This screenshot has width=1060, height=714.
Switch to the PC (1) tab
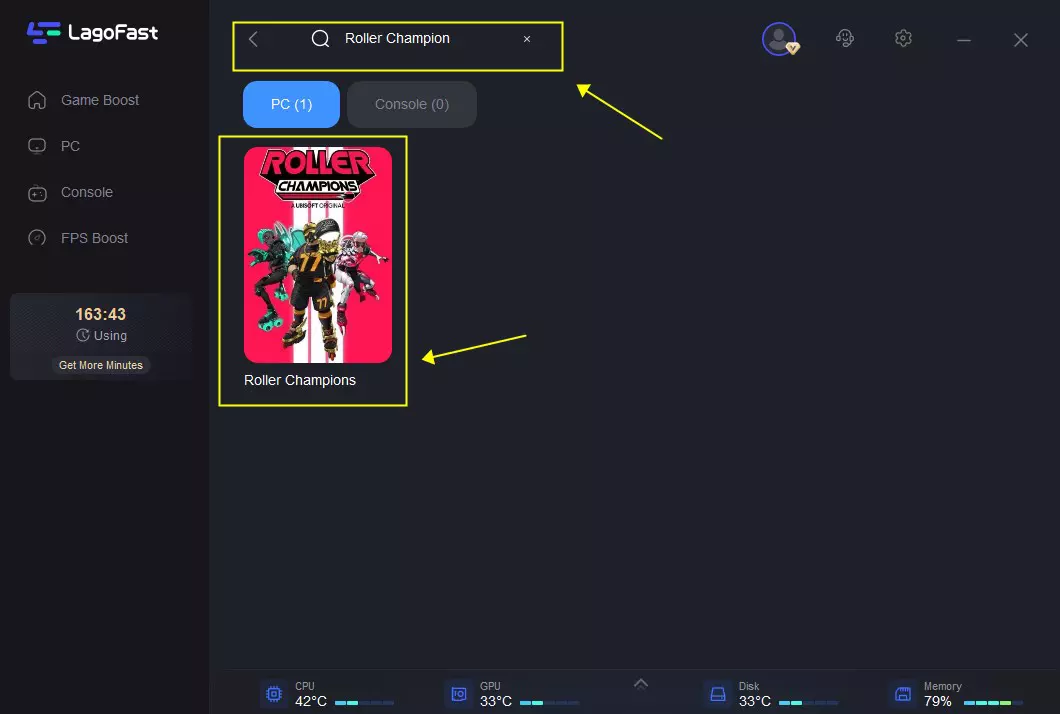[291, 104]
